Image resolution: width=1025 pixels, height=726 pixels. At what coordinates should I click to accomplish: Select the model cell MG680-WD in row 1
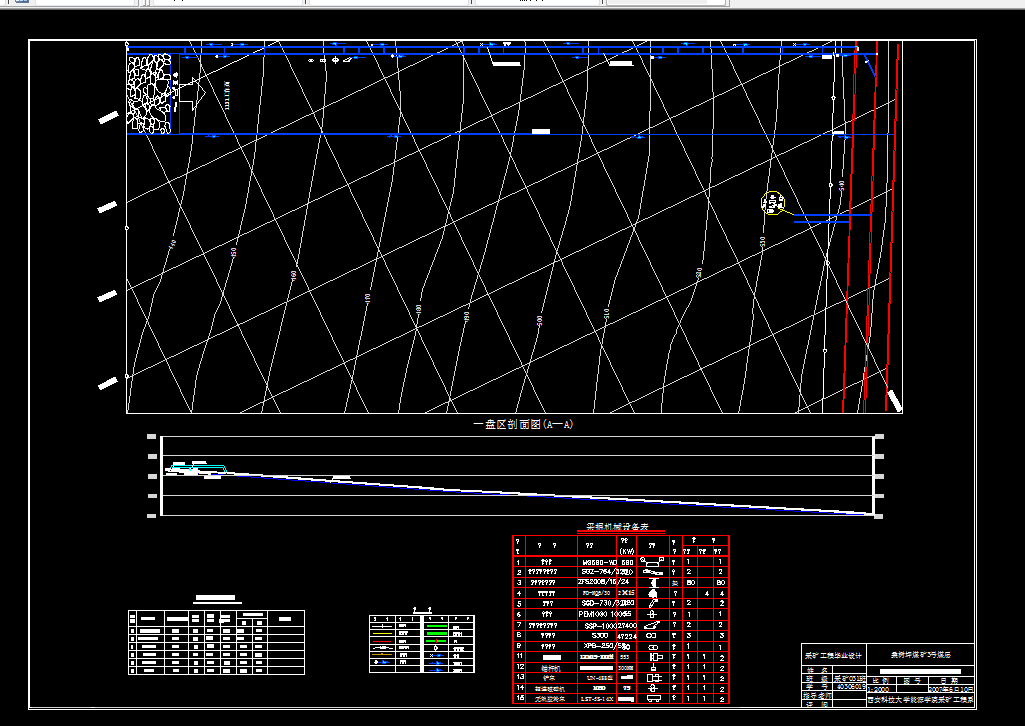pos(597,562)
